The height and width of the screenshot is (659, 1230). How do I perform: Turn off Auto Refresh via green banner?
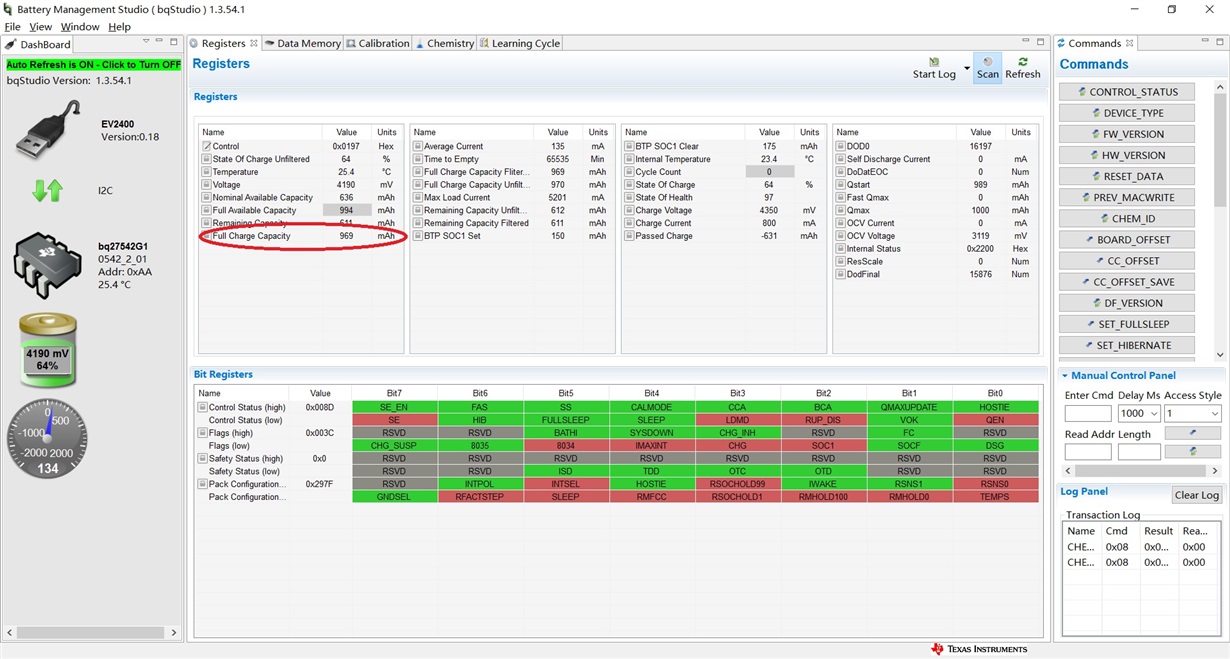[x=94, y=64]
